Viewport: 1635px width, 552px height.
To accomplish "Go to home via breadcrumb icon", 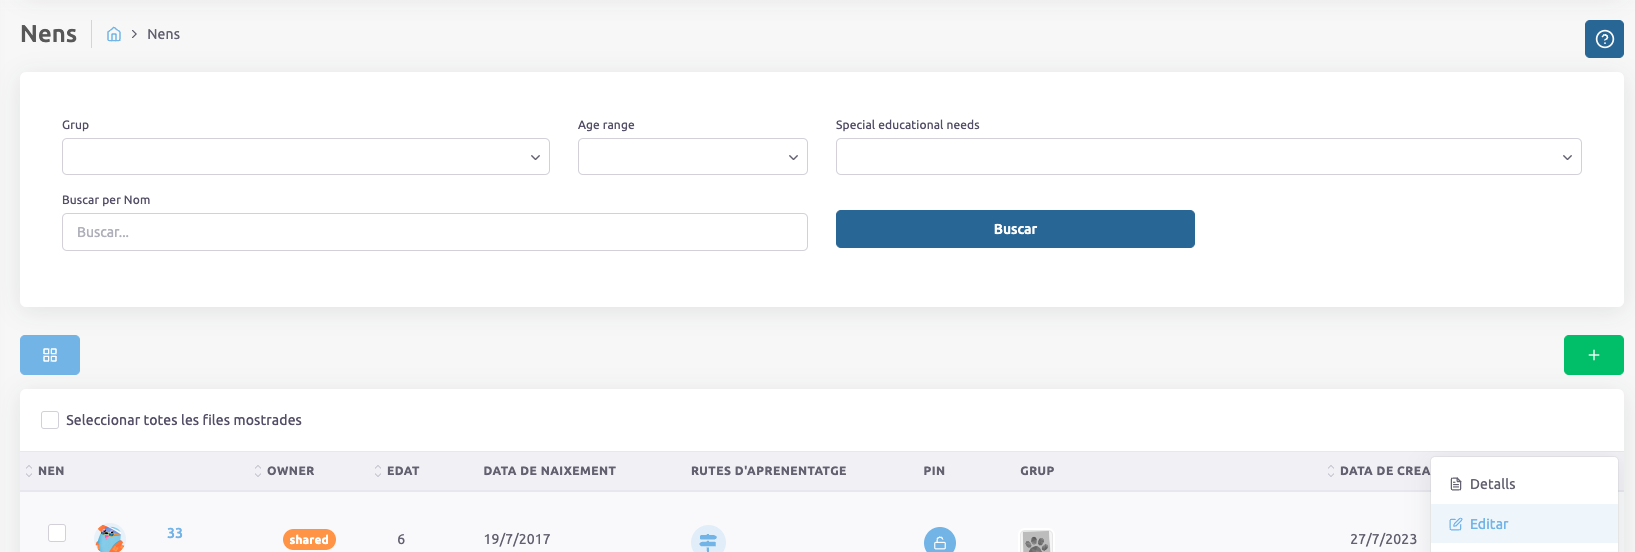I will click(114, 35).
